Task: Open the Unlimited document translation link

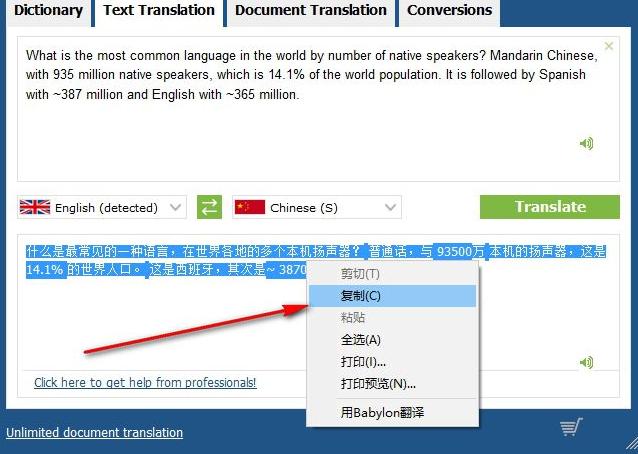Action: [x=94, y=433]
